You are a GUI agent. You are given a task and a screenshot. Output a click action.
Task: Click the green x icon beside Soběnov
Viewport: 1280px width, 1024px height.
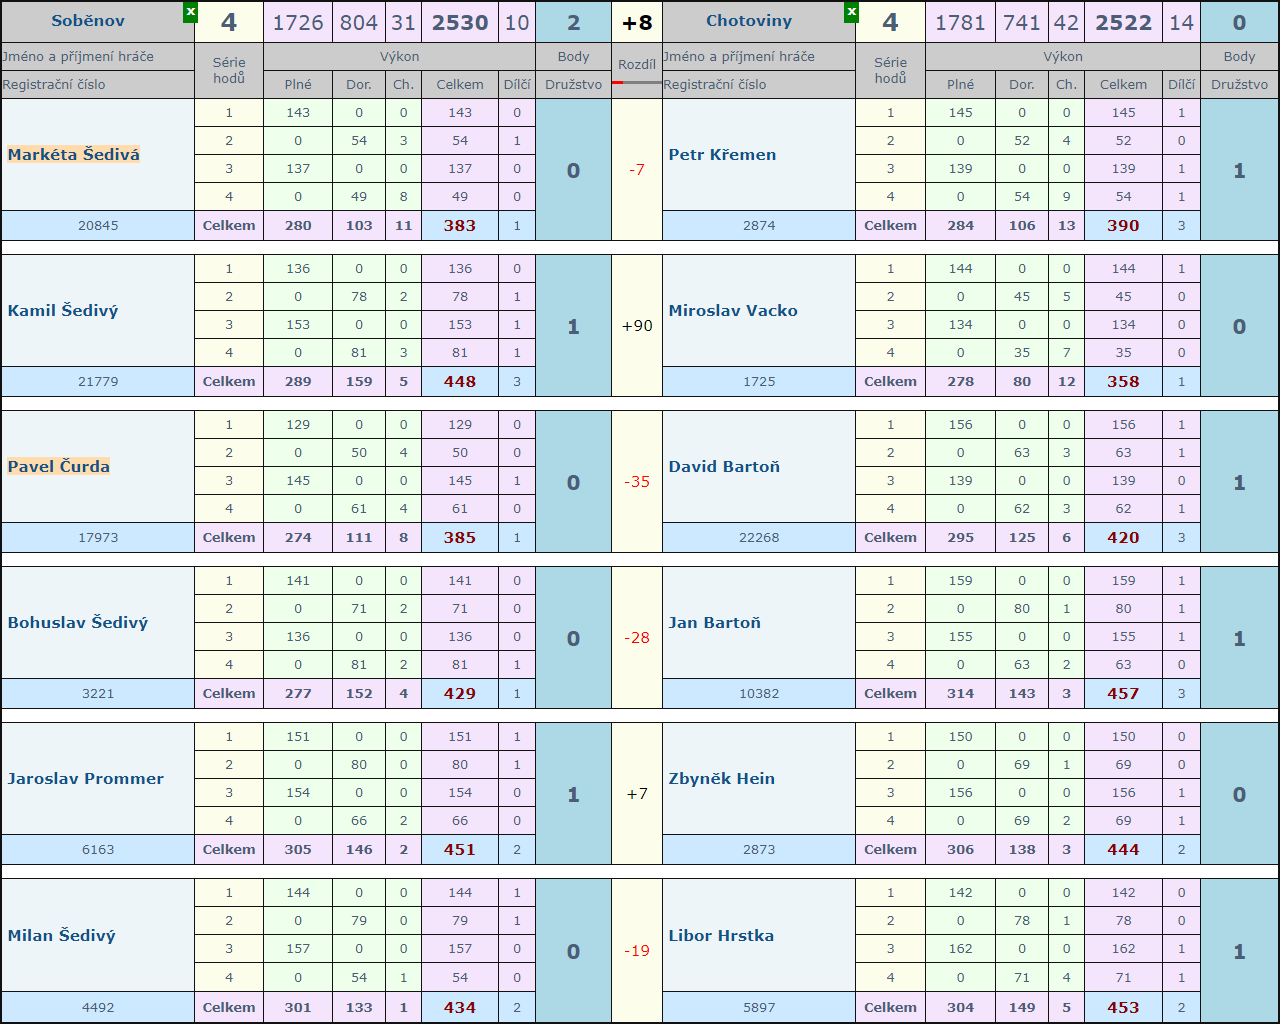click(x=190, y=12)
